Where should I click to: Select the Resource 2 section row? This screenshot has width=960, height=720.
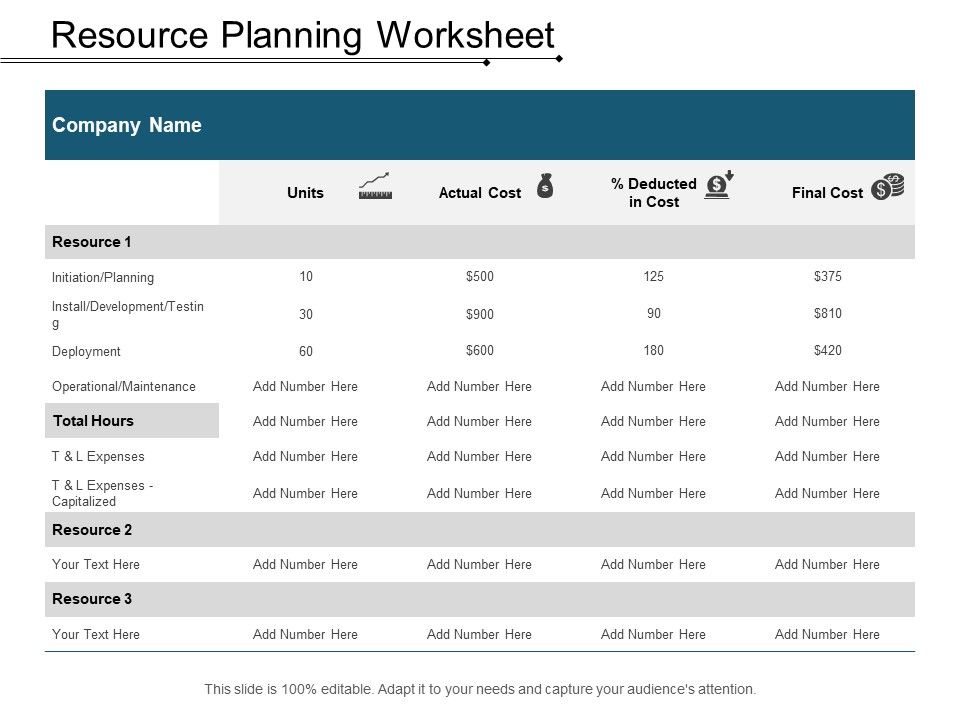pos(479,530)
